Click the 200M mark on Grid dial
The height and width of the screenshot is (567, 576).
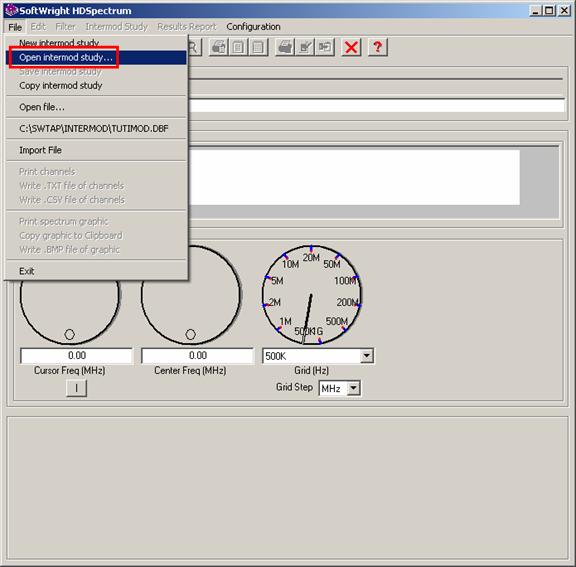(348, 302)
